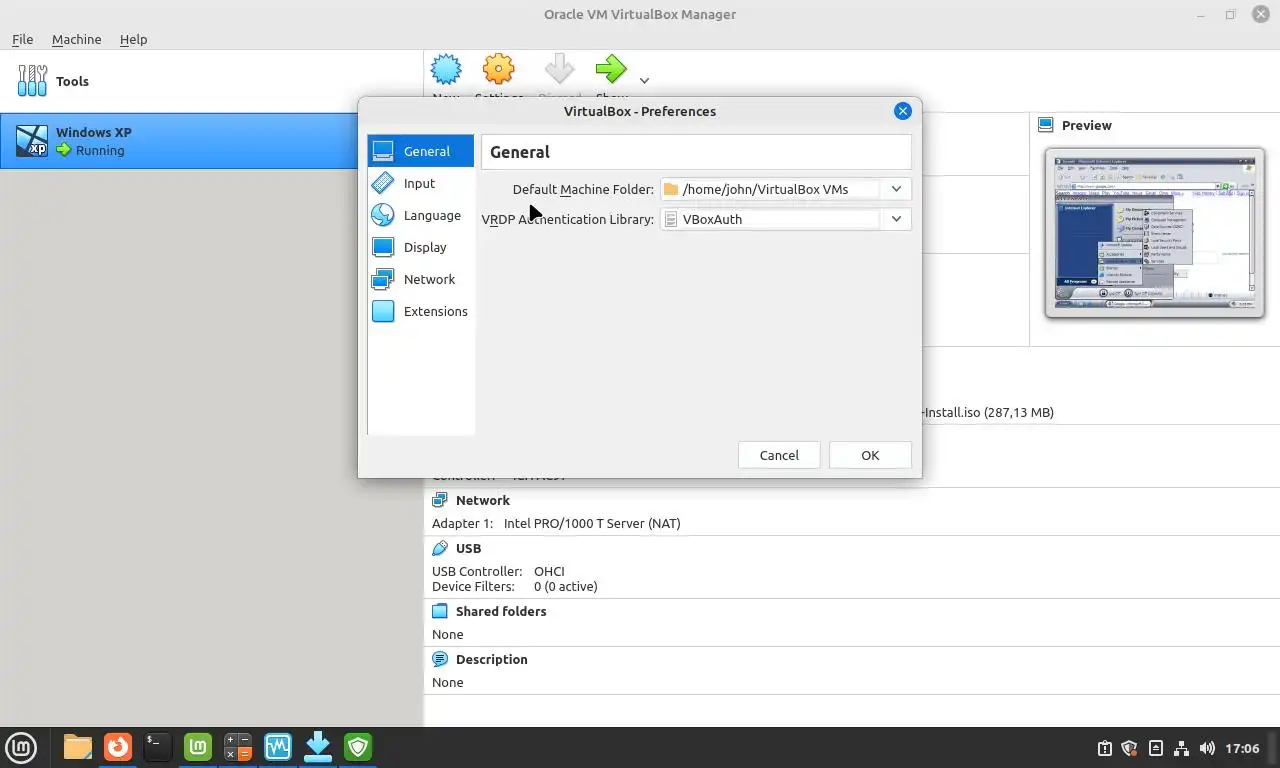Open the File menu
Viewport: 1280px width, 768px height.
(22, 39)
